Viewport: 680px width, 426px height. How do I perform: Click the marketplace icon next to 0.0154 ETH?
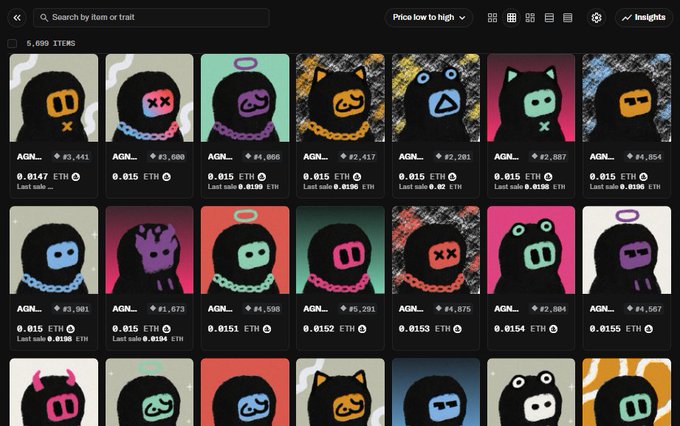coord(553,329)
